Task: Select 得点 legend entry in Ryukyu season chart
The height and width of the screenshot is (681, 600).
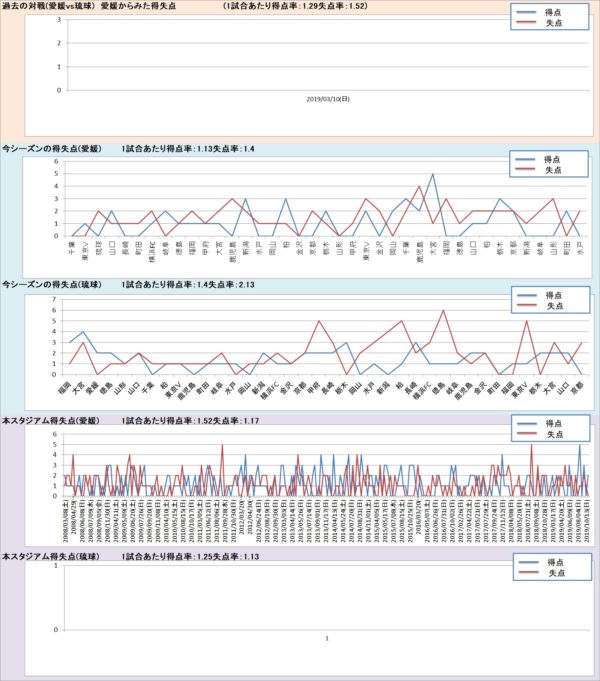Action: (554, 295)
